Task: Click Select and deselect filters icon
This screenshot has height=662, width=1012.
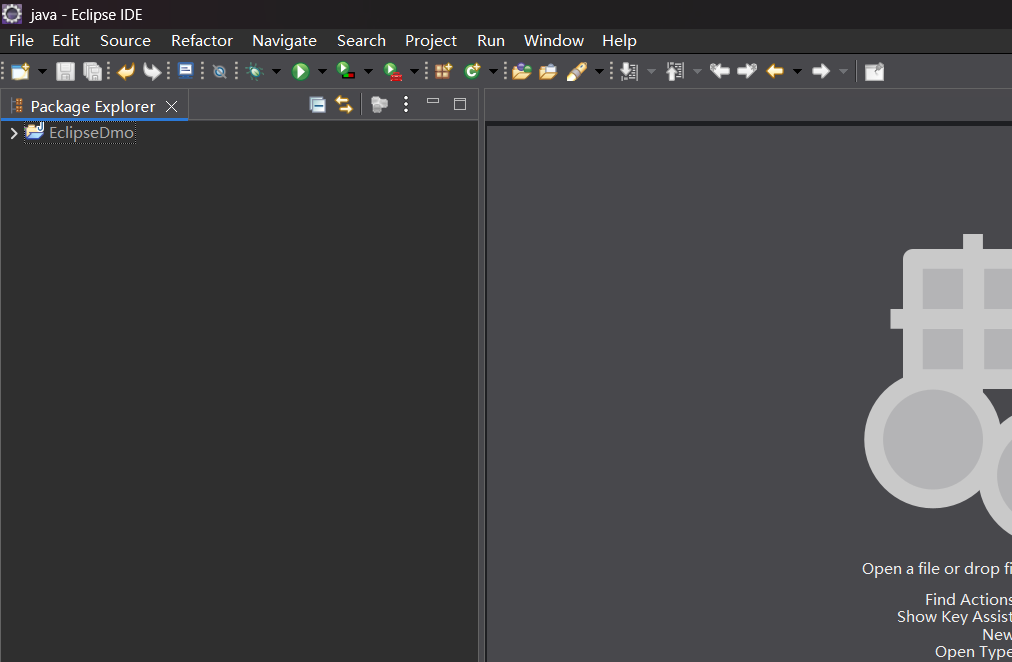Action: (380, 105)
